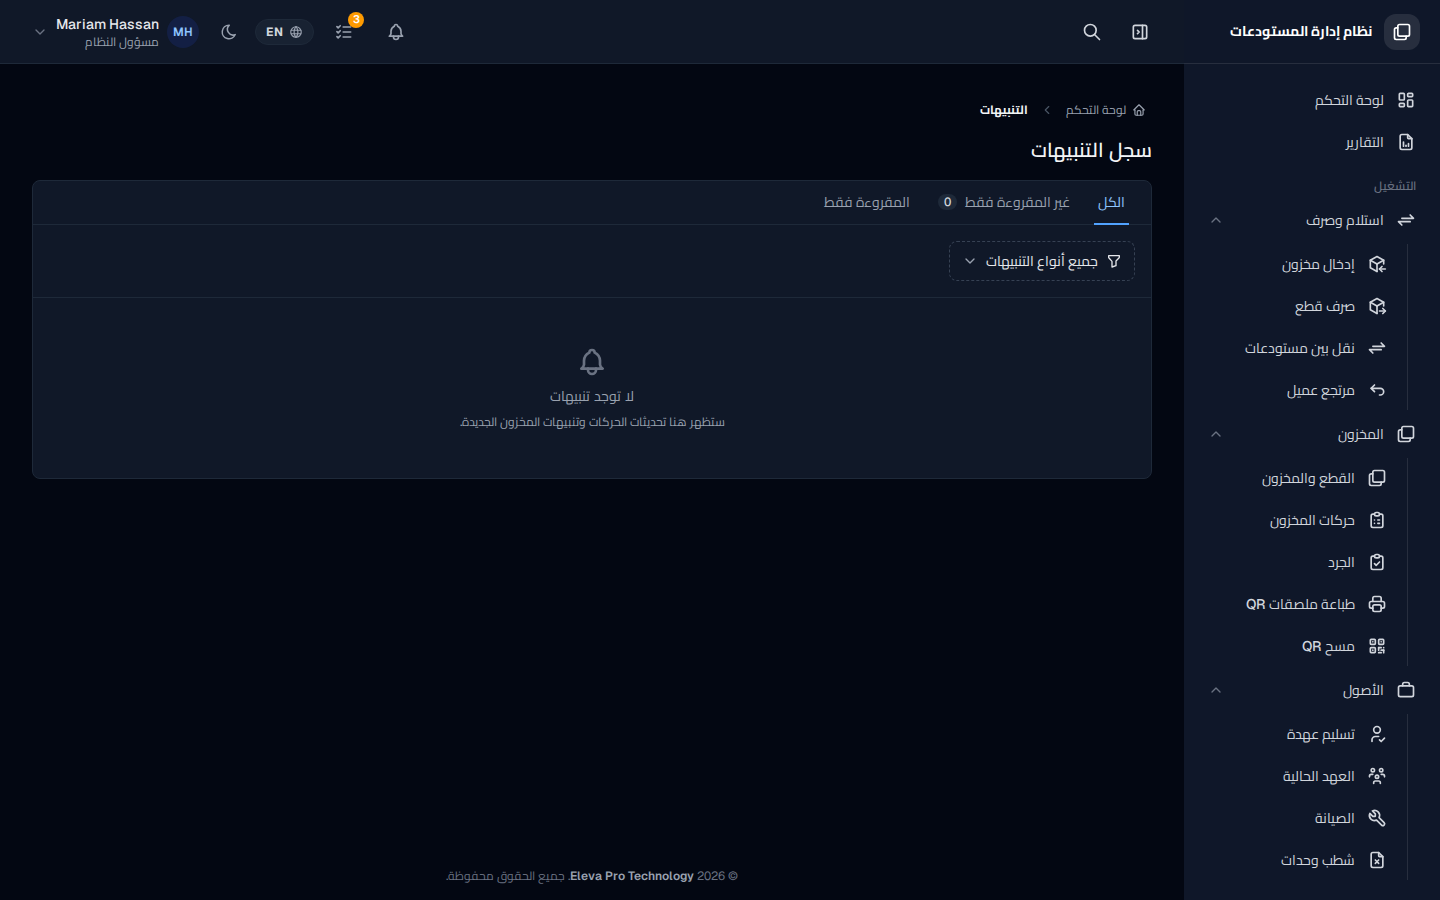1440x900 pixels.
Task: Switch to غير المقروءة فقط tab
Action: pos(1004,203)
